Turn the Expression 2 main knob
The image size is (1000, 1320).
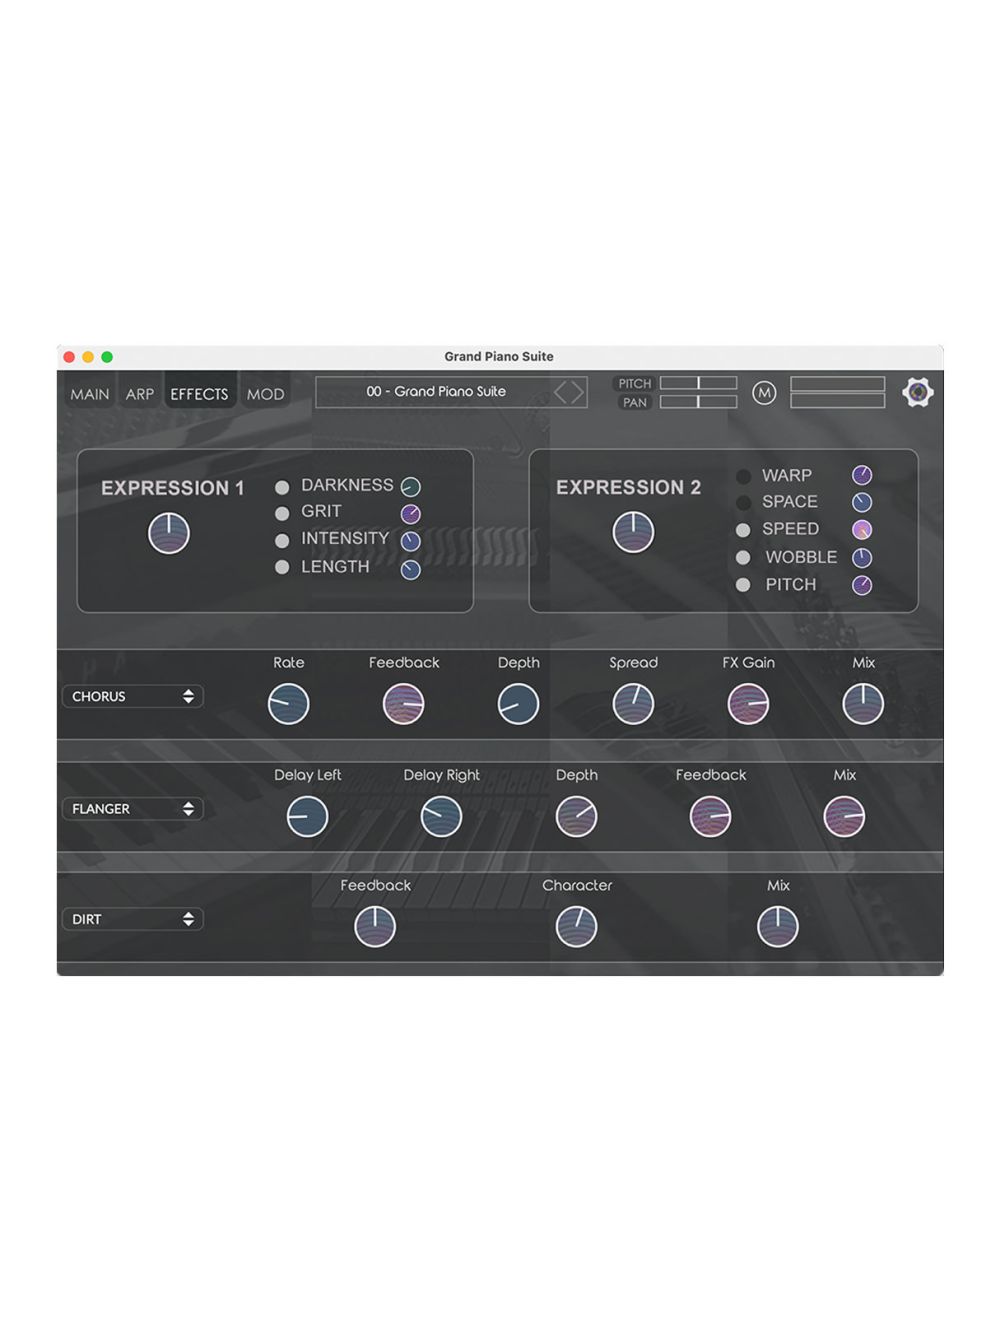(x=631, y=529)
